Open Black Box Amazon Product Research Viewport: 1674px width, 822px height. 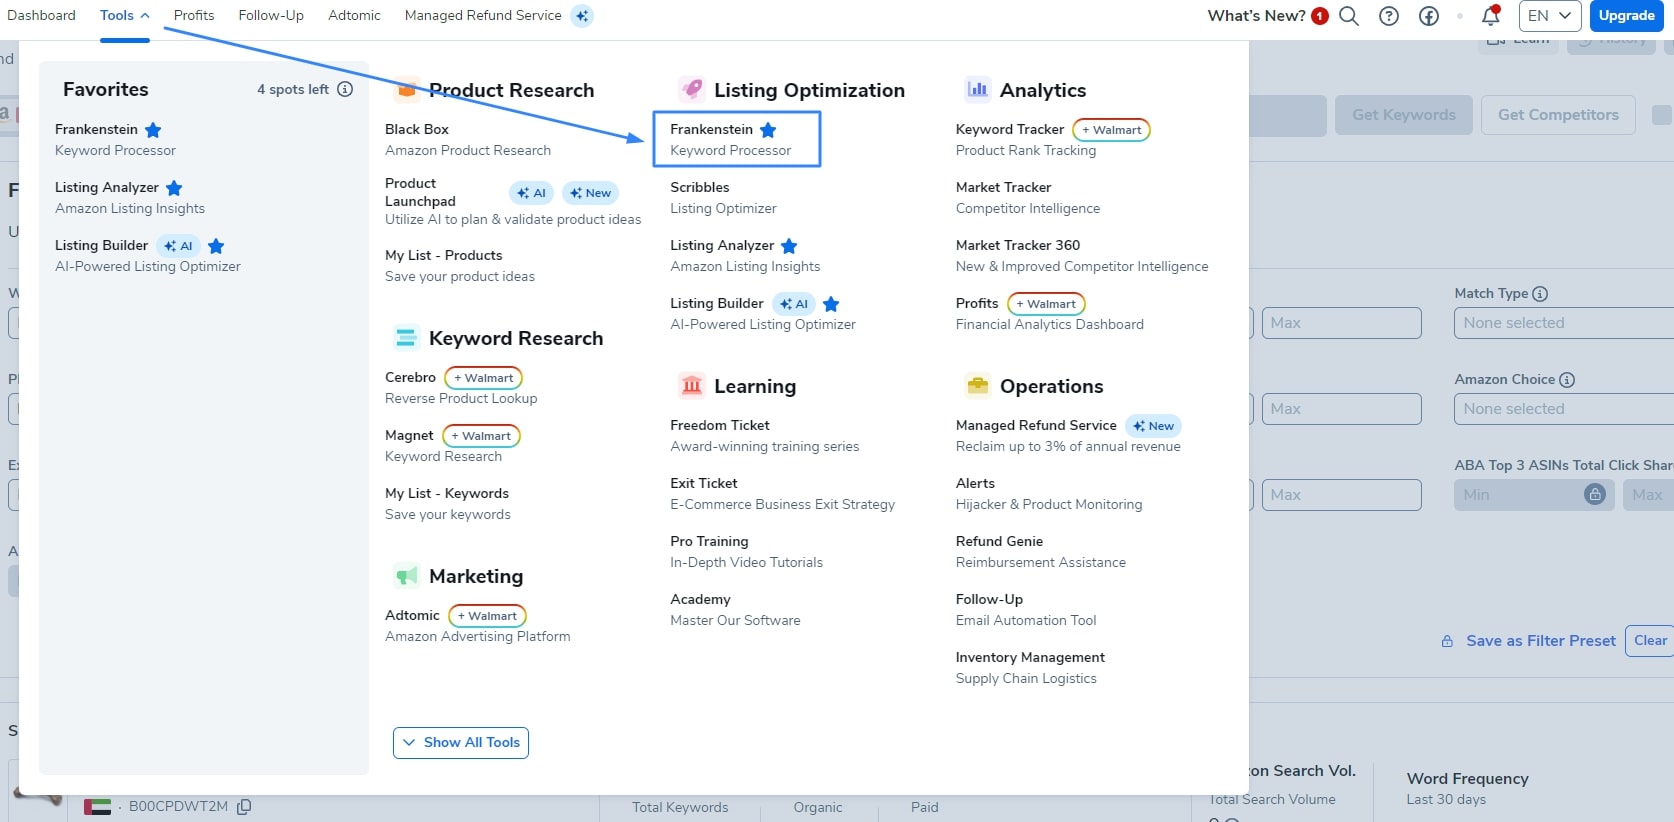[468, 140]
